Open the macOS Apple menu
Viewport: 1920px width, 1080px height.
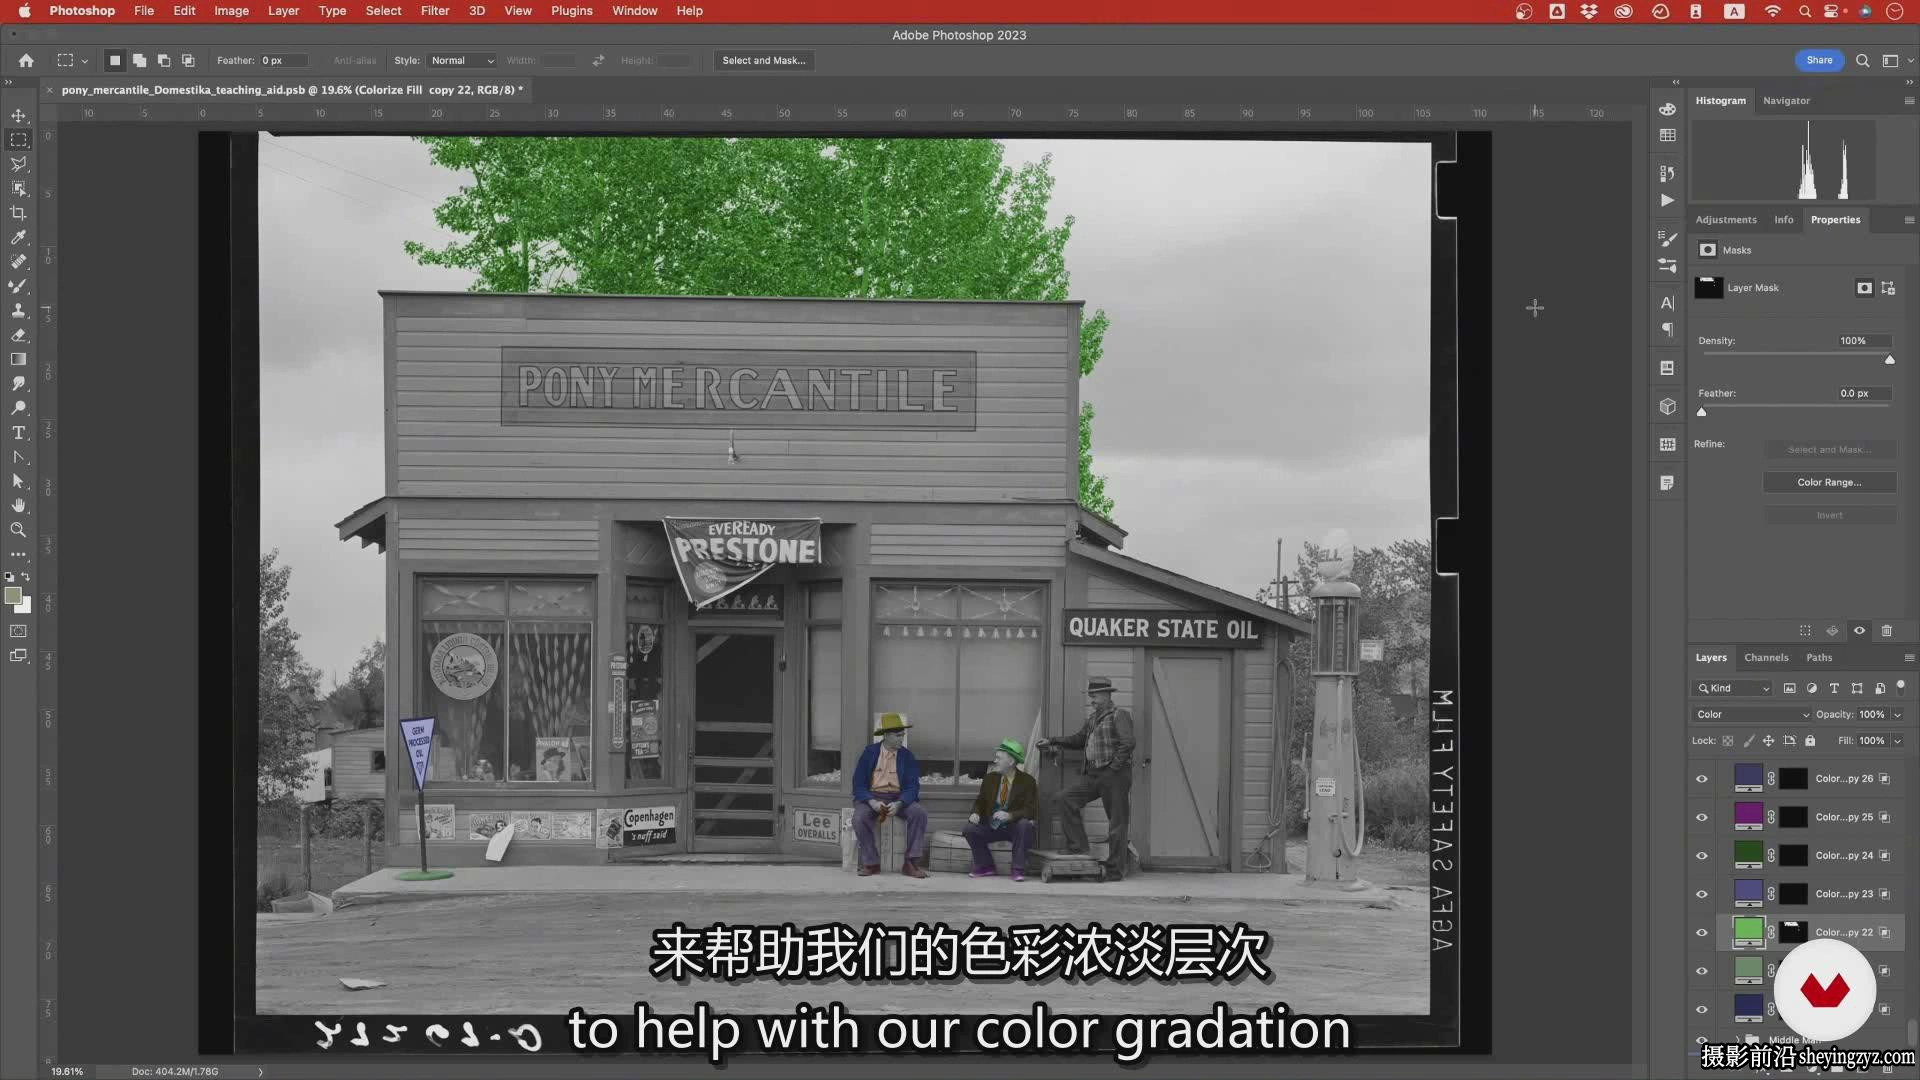point(24,11)
